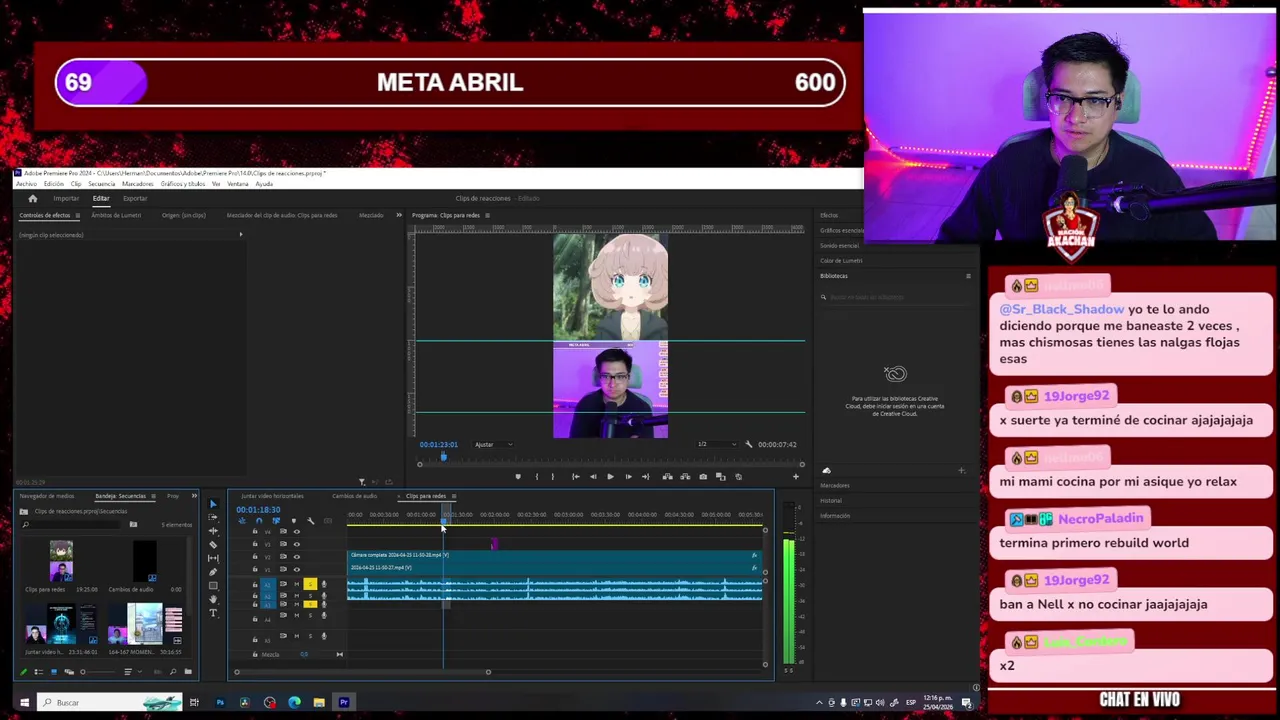Open Program monitor settings wrench
The width and height of the screenshot is (1280, 720).
pos(748,444)
